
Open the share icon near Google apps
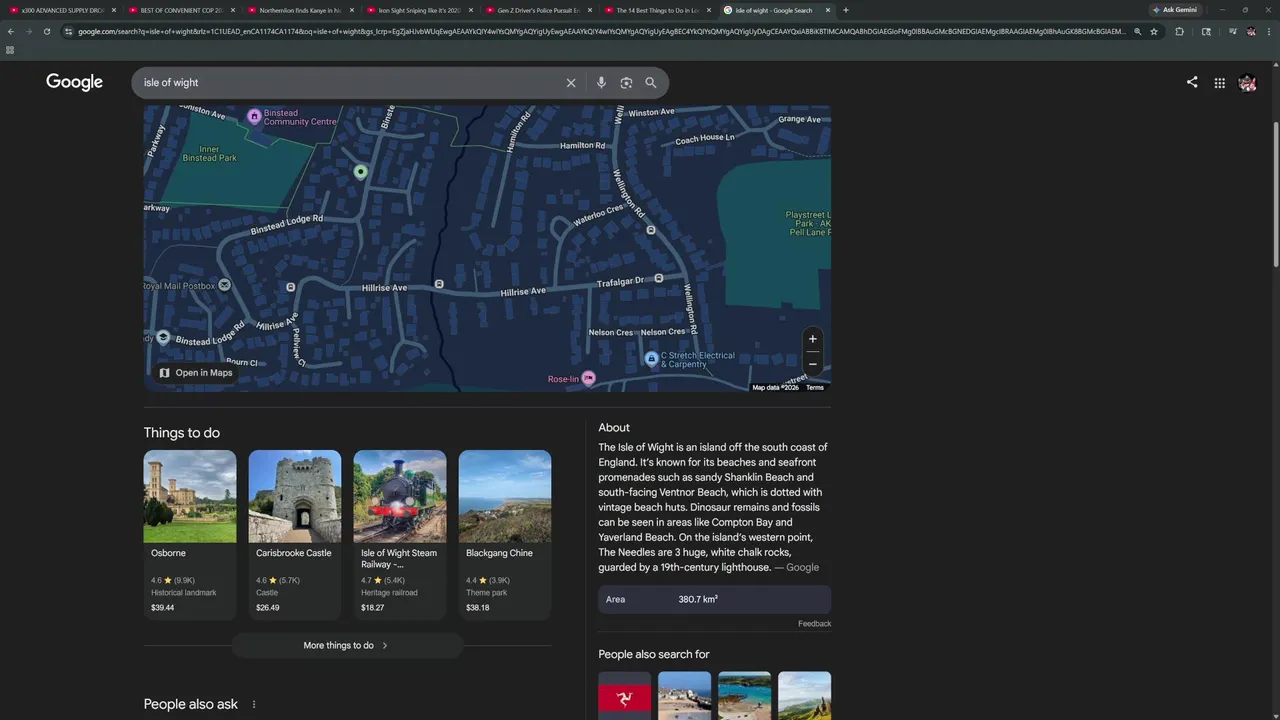click(x=1192, y=83)
